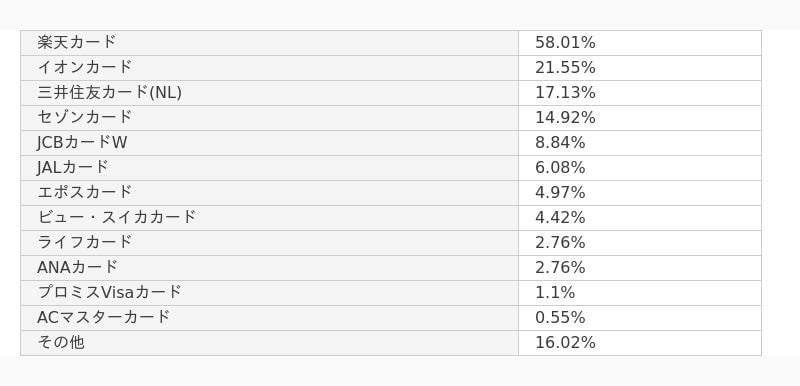Viewport: 800px width, 386px height.
Task: Click the 16.02% percentage value
Action: (565, 343)
